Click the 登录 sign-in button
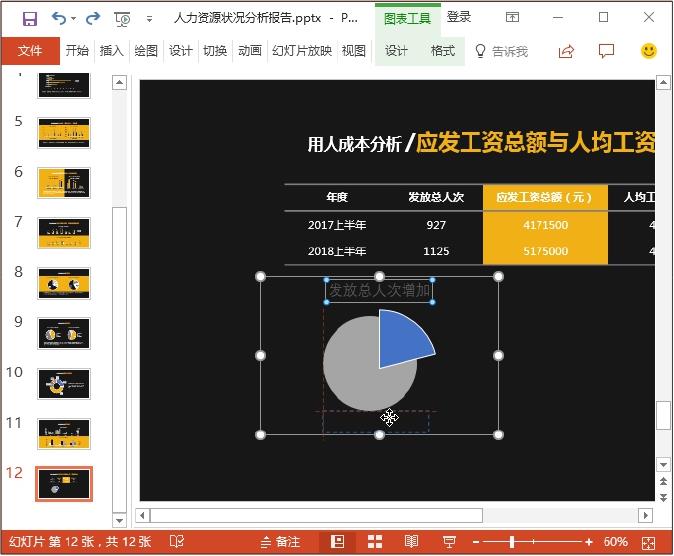The height and width of the screenshot is (556, 674). click(459, 17)
